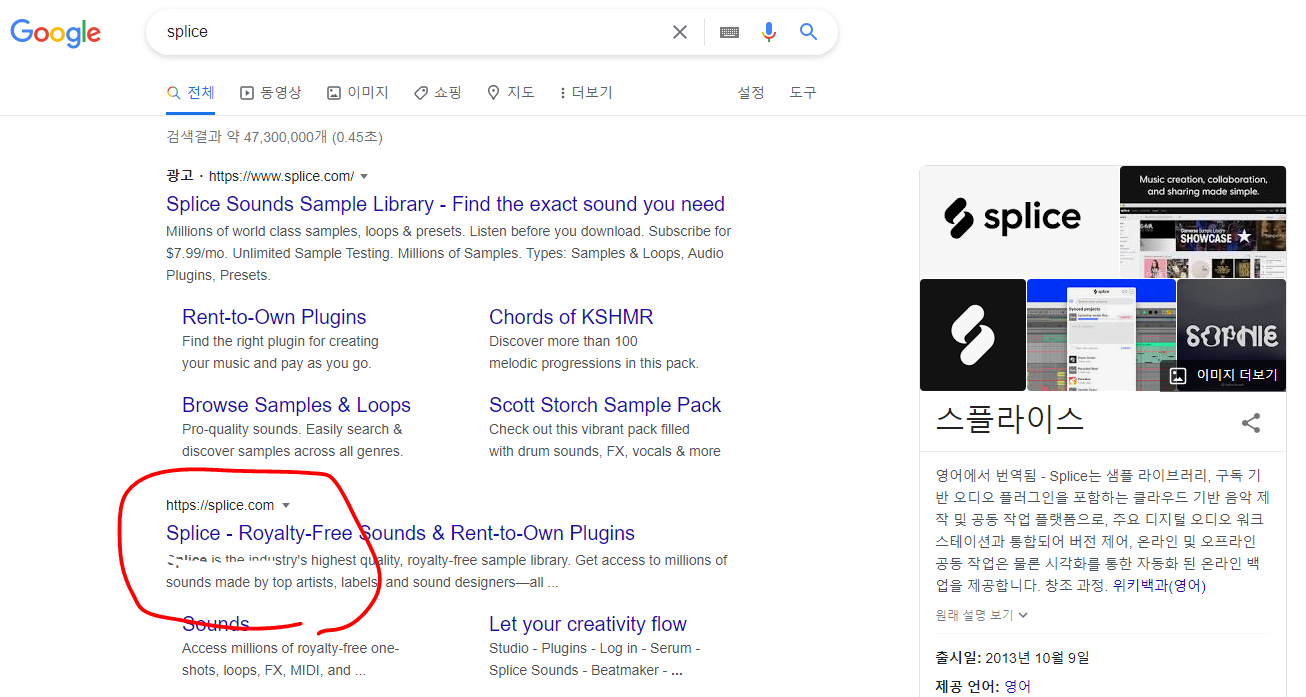Open the on-screen keyboard icon
1306x697 pixels.
[730, 32]
